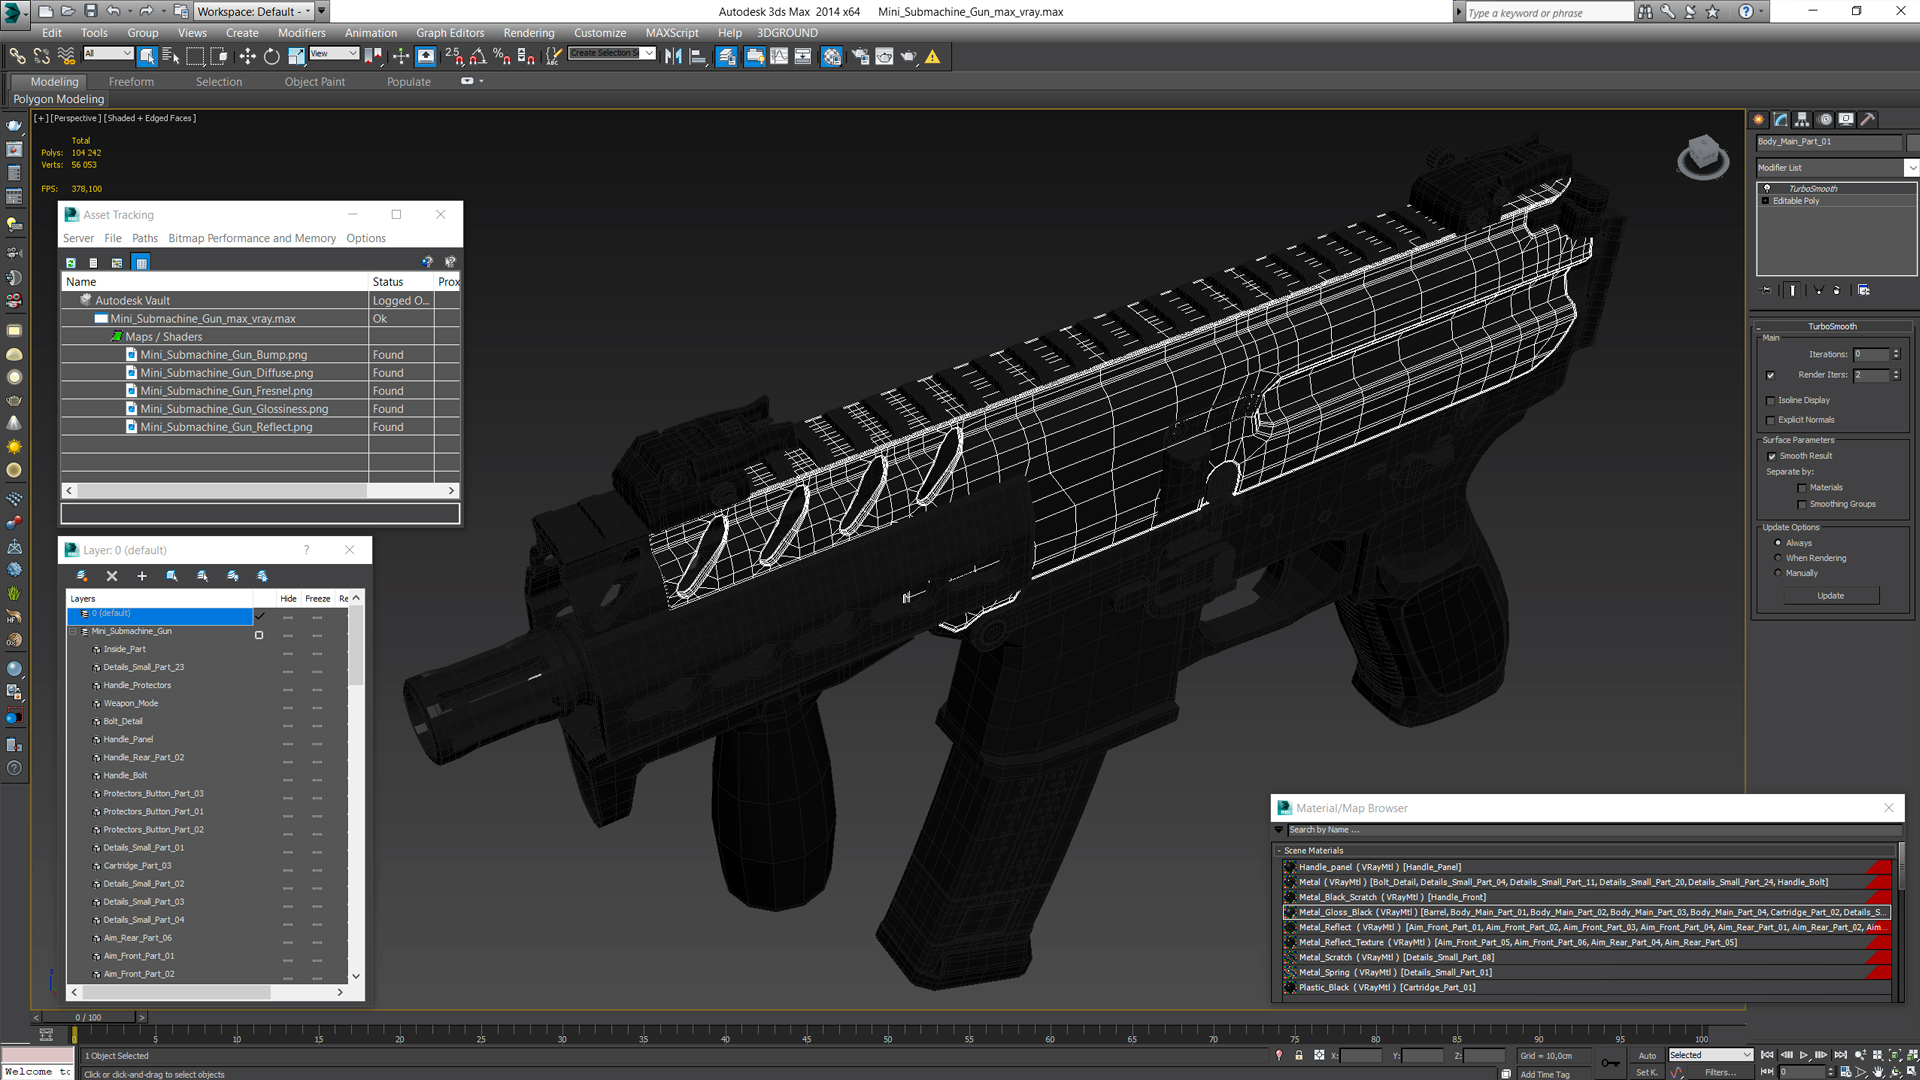Click the Iterations value field

[x=1871, y=354]
